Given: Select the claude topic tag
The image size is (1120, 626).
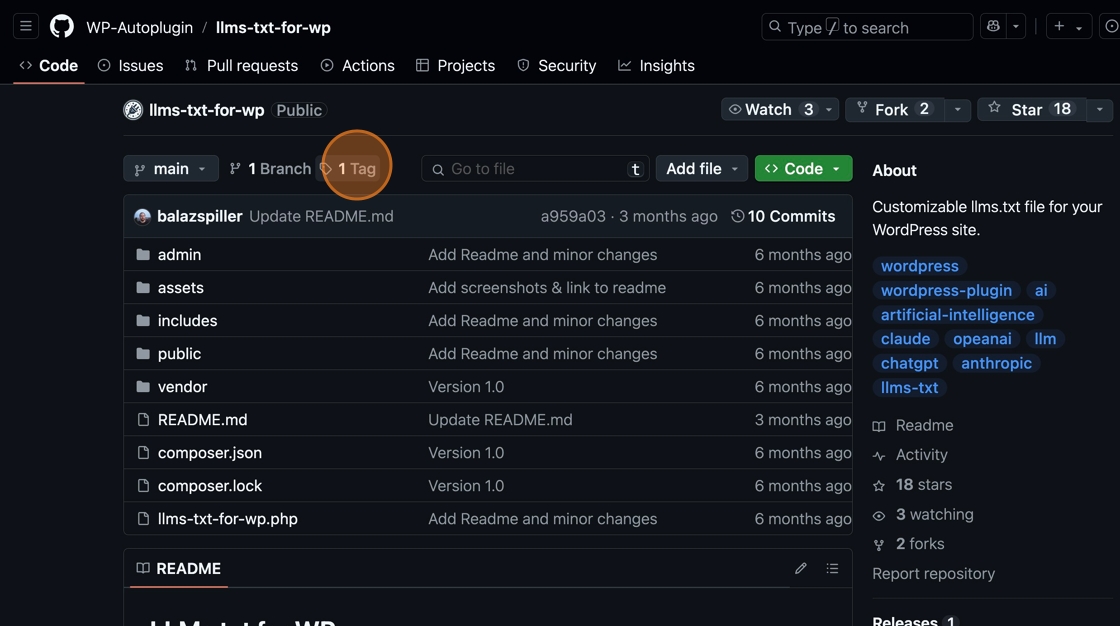Looking at the screenshot, I should pos(905,339).
